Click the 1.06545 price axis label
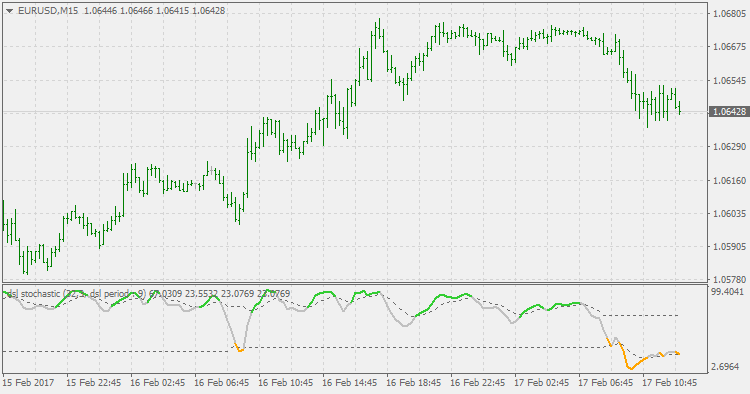The height and width of the screenshot is (394, 750). pos(729,80)
